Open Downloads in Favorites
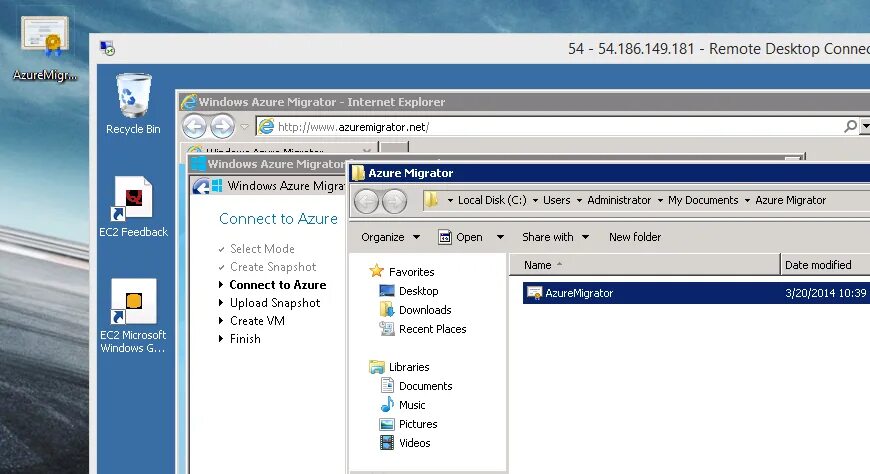The height and width of the screenshot is (474, 870). [416, 310]
